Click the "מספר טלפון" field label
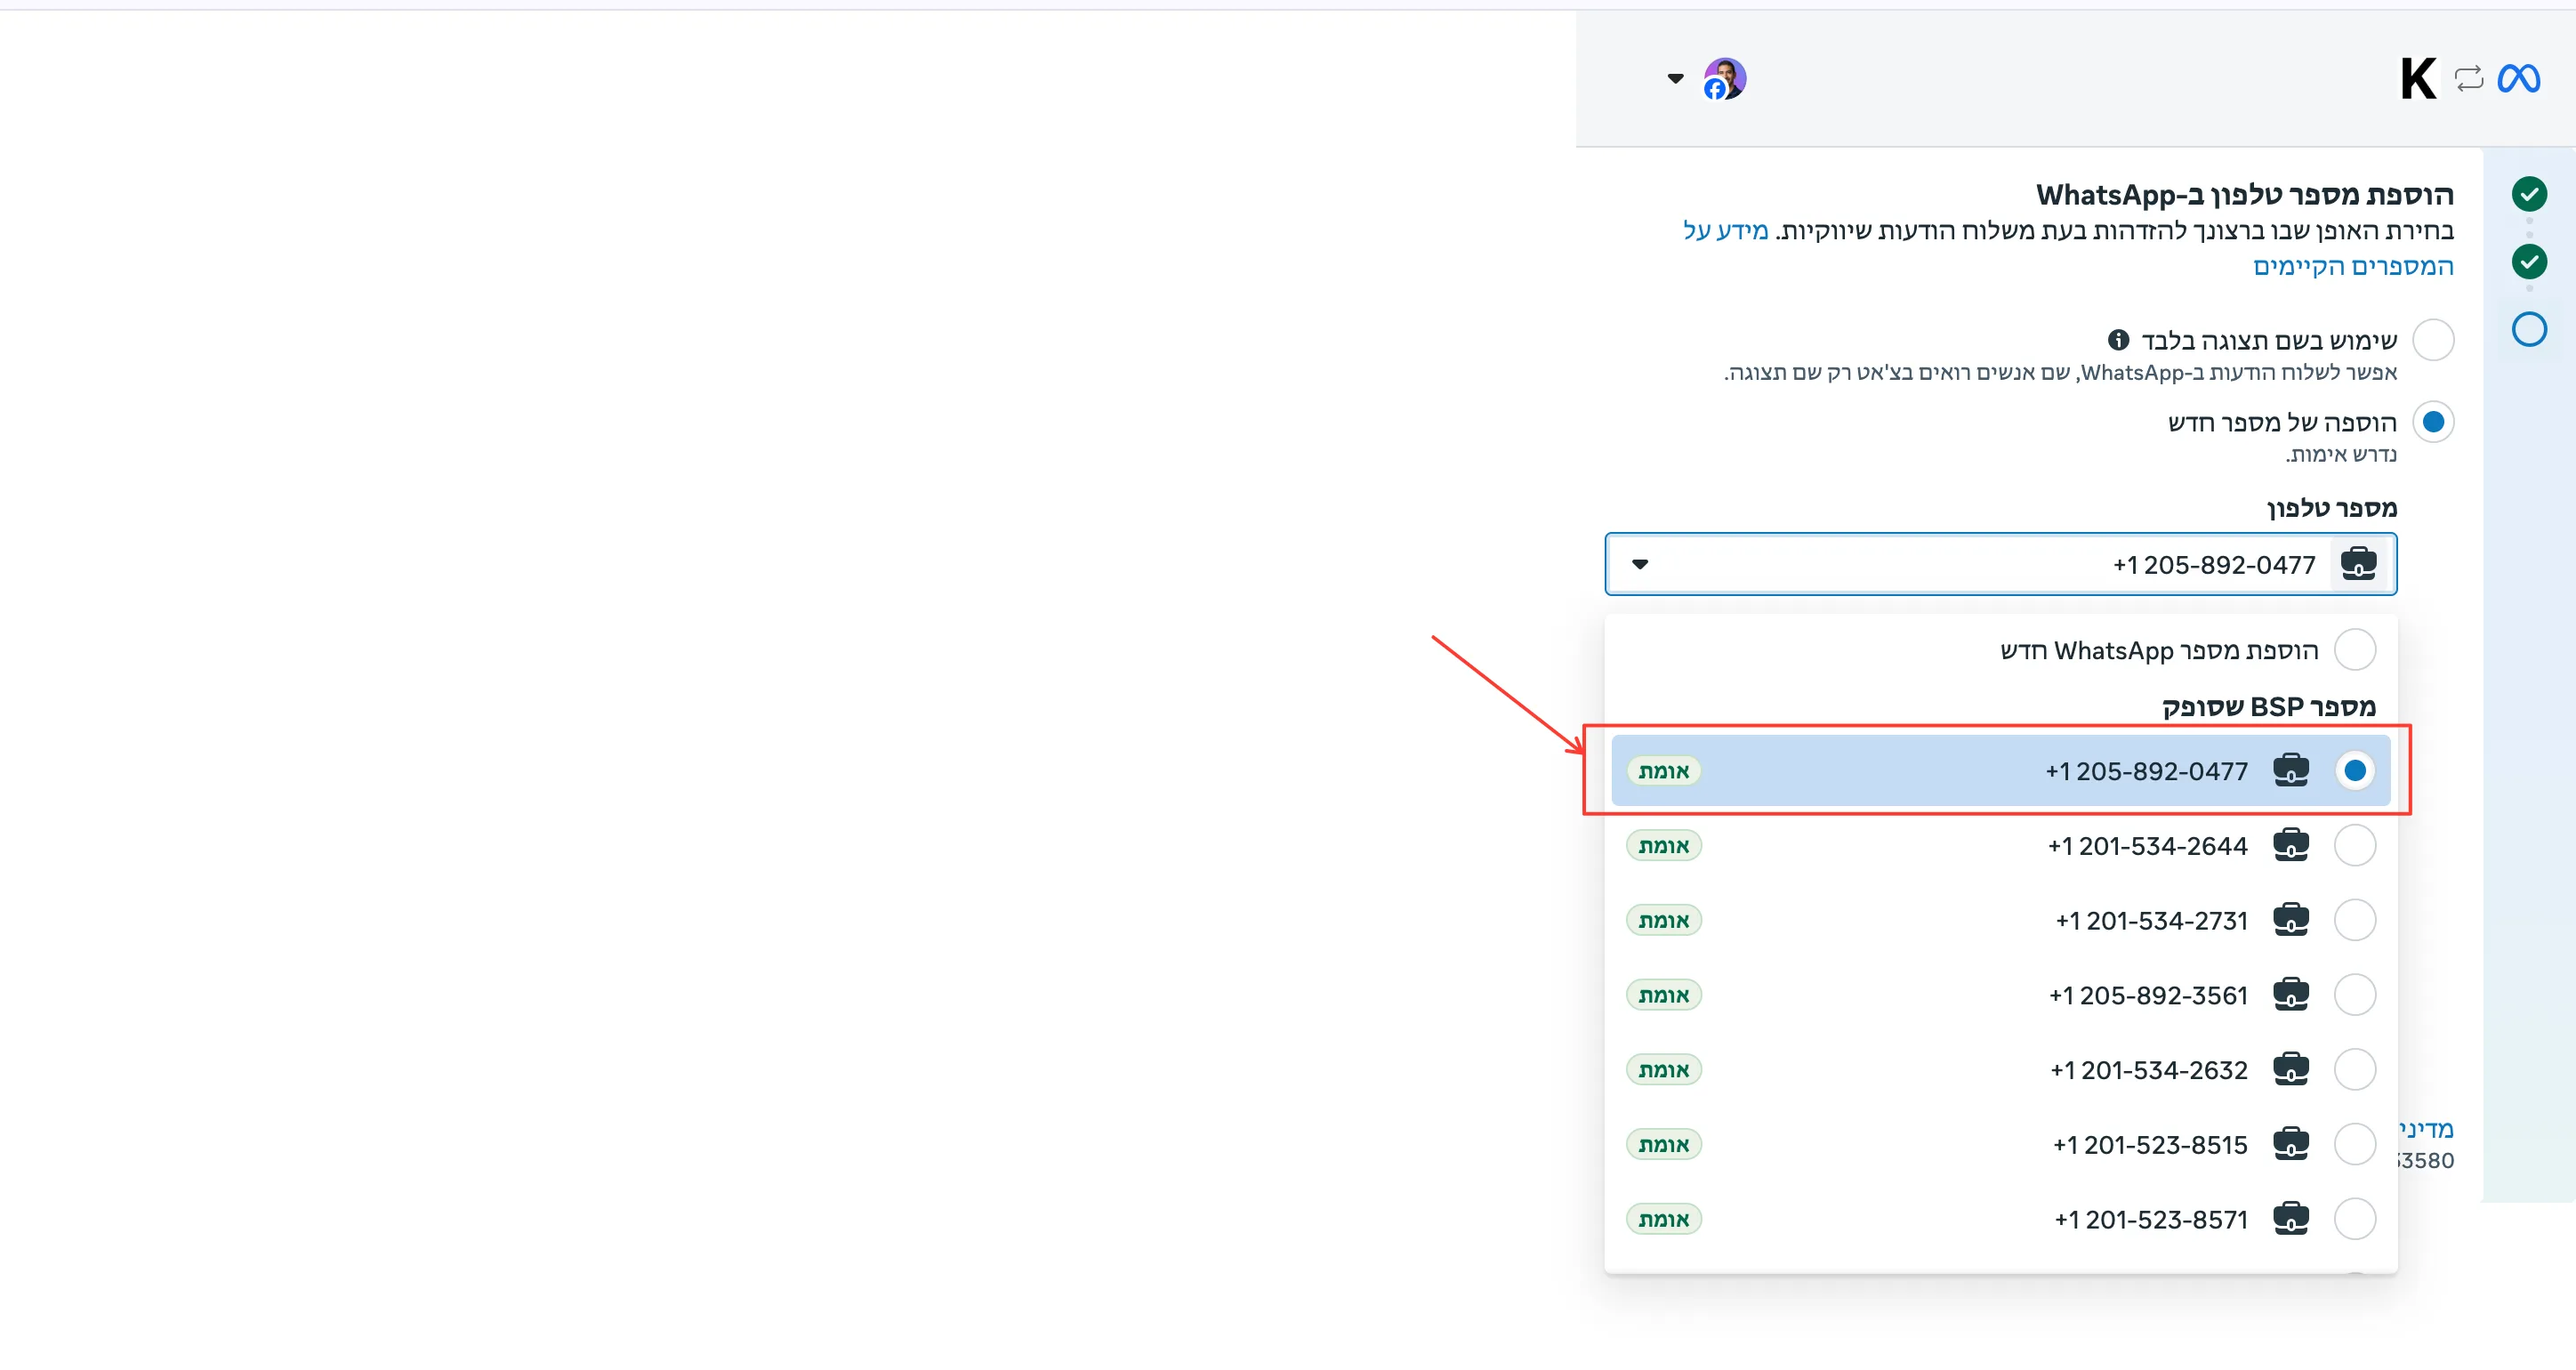 pos(2331,508)
